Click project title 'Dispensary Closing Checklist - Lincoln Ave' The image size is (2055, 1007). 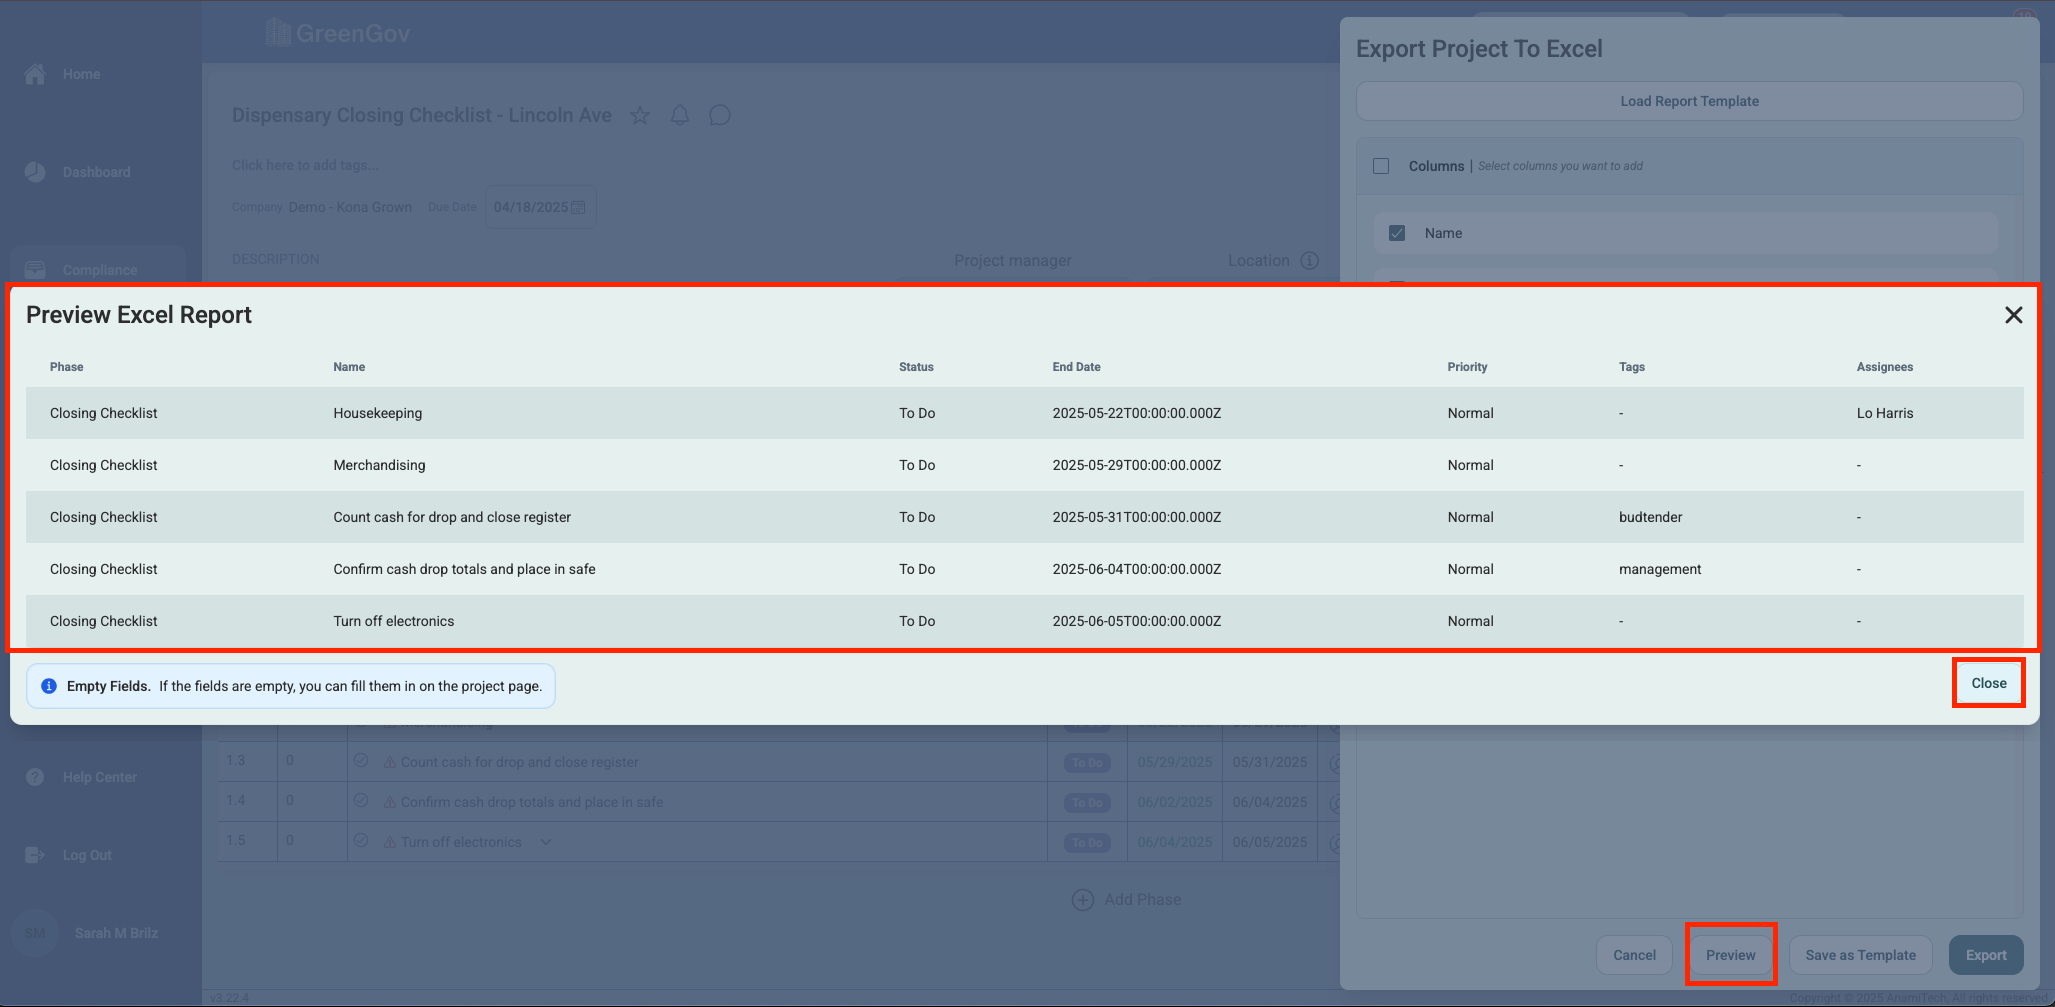coord(422,115)
